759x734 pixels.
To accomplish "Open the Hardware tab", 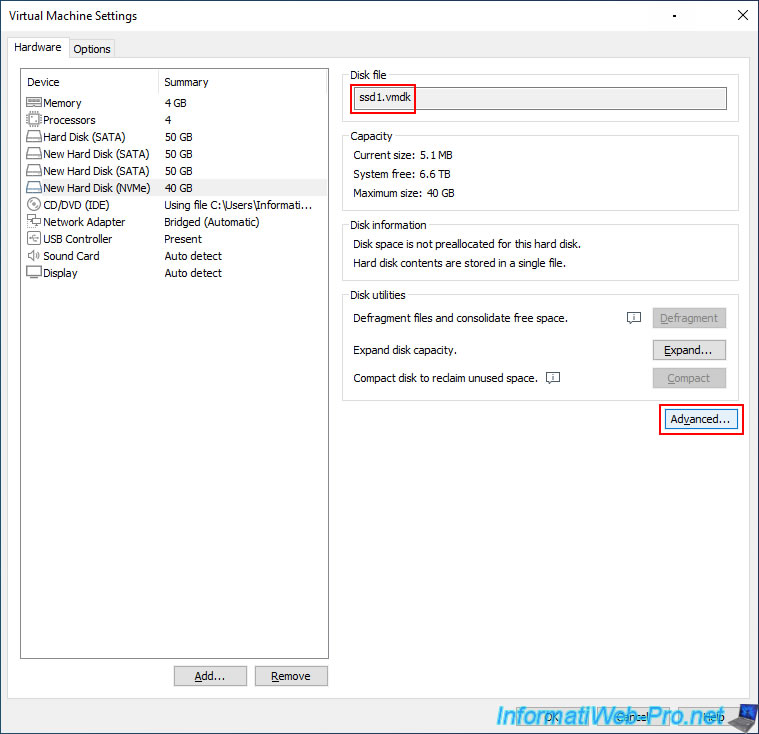I will point(37,48).
